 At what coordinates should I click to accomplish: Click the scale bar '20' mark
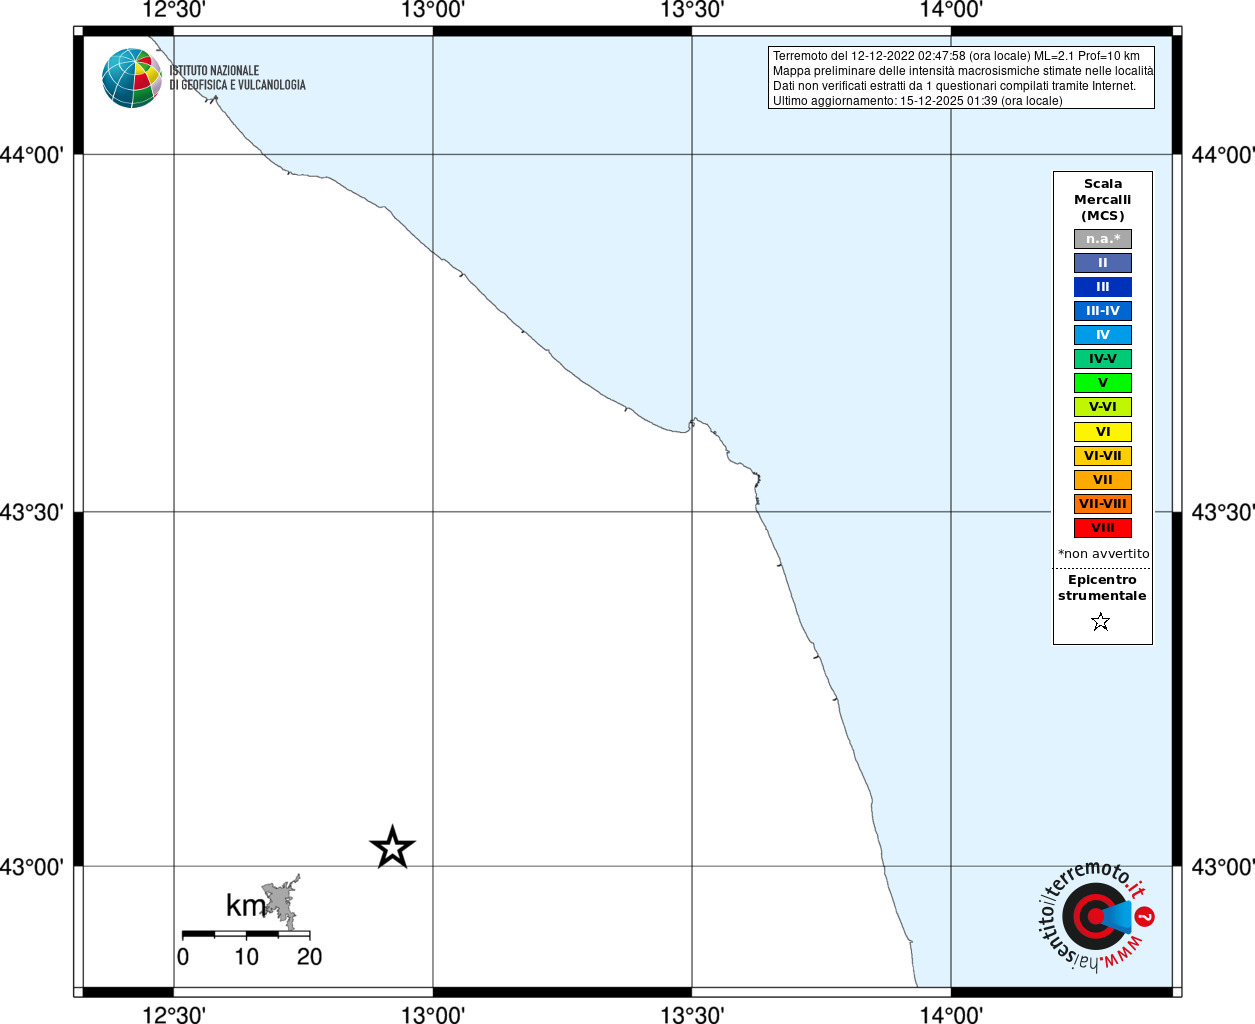[x=310, y=957]
